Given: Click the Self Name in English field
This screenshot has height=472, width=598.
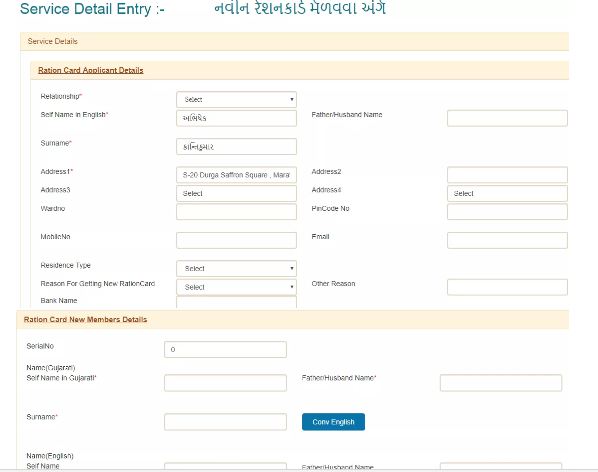Looking at the screenshot, I should (236, 118).
